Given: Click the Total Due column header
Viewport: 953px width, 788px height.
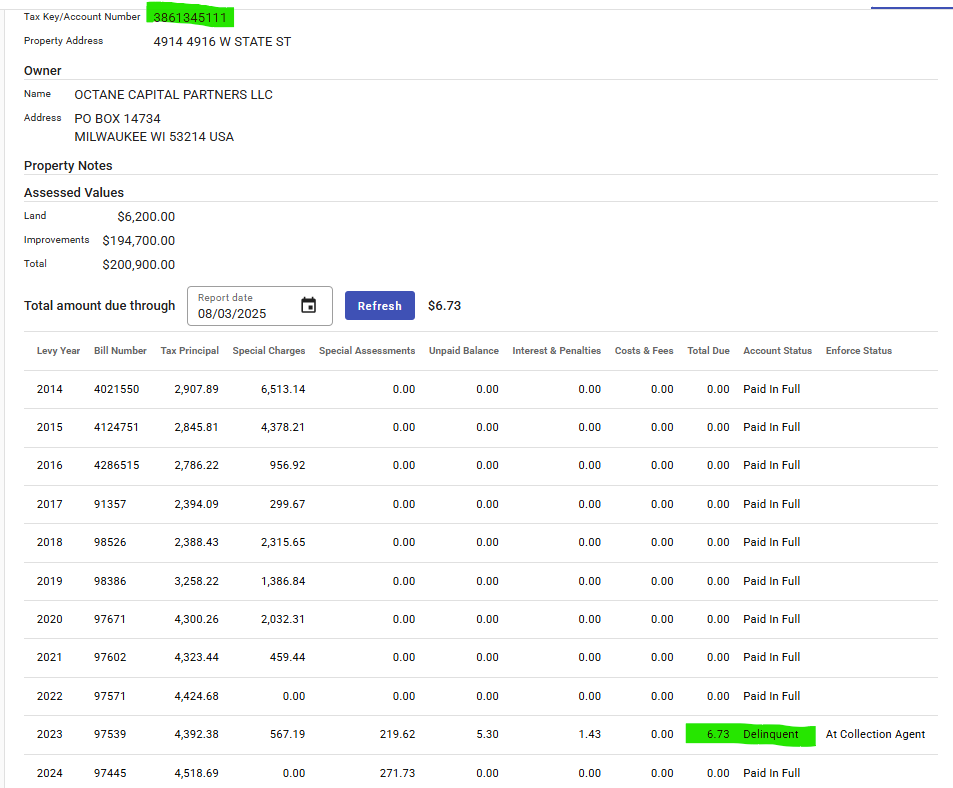Looking at the screenshot, I should click(708, 351).
